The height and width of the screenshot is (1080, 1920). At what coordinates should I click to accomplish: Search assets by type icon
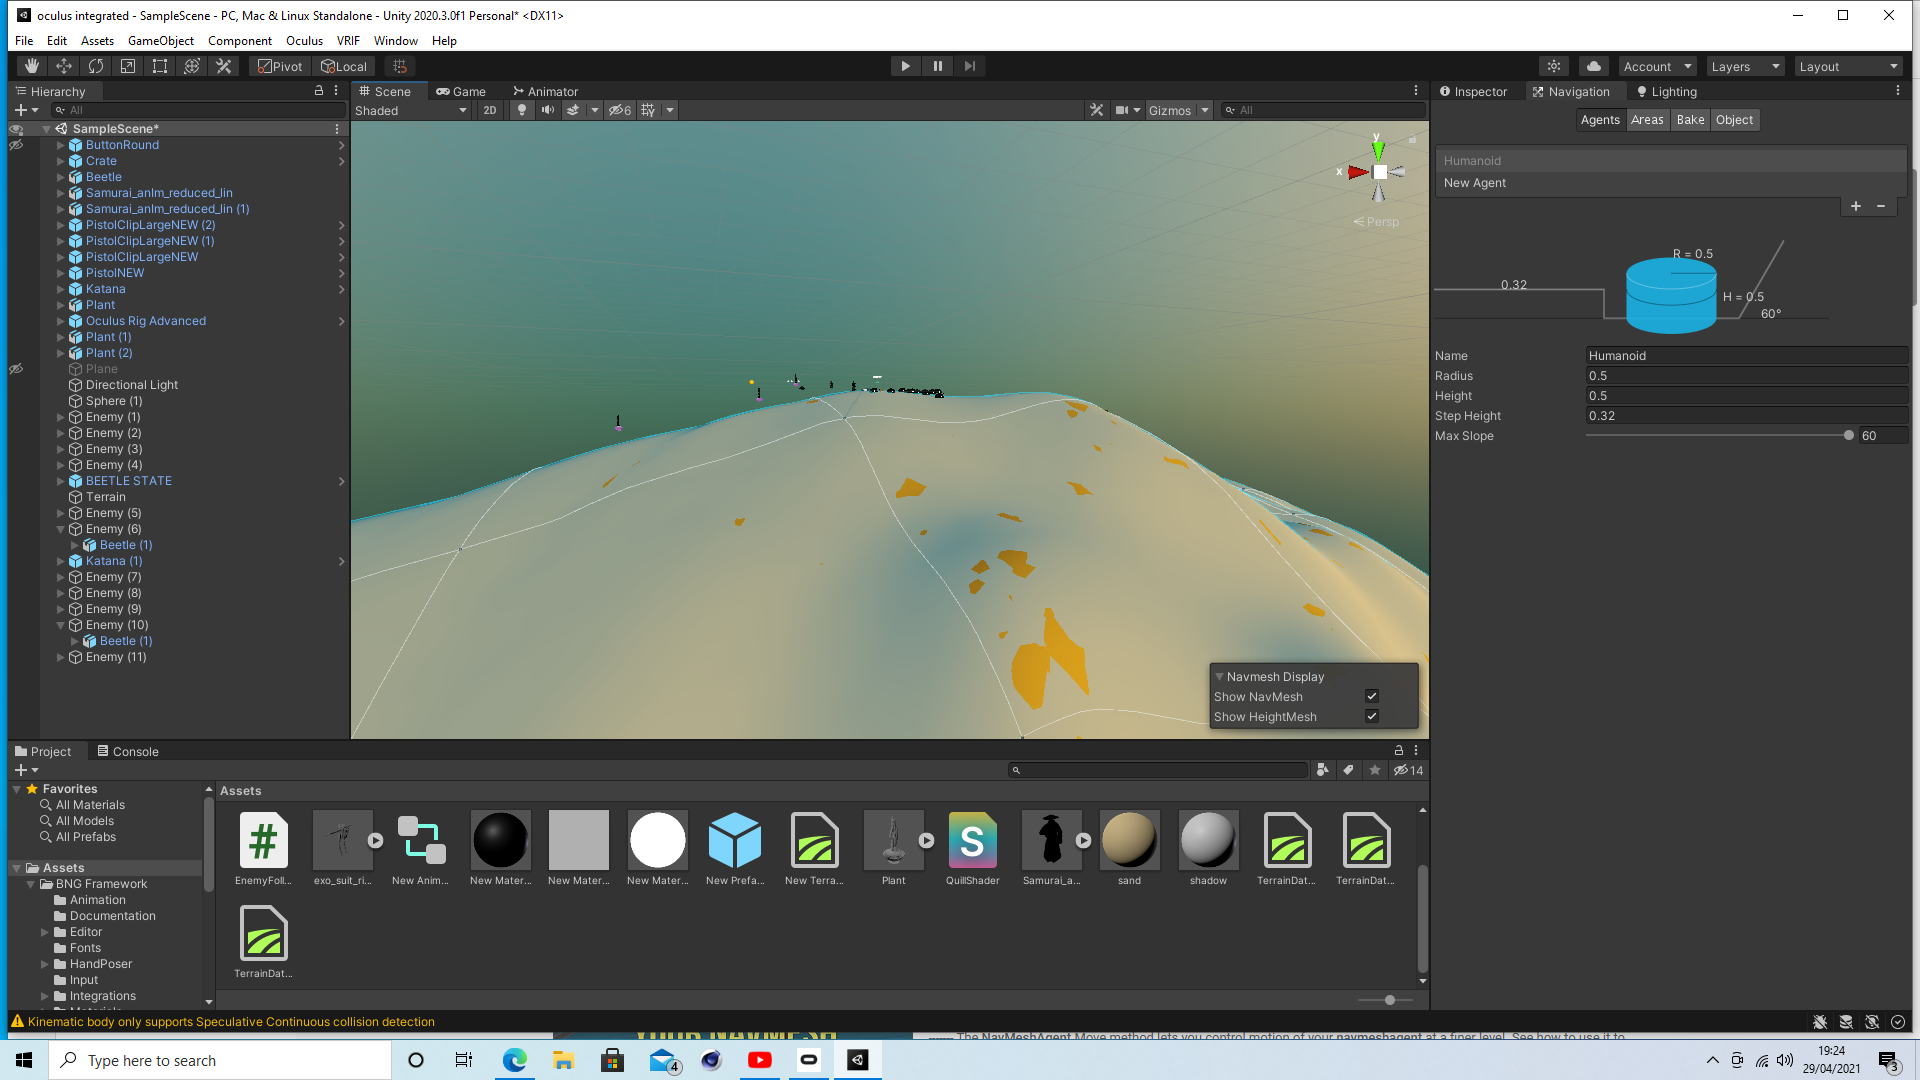coord(1323,770)
